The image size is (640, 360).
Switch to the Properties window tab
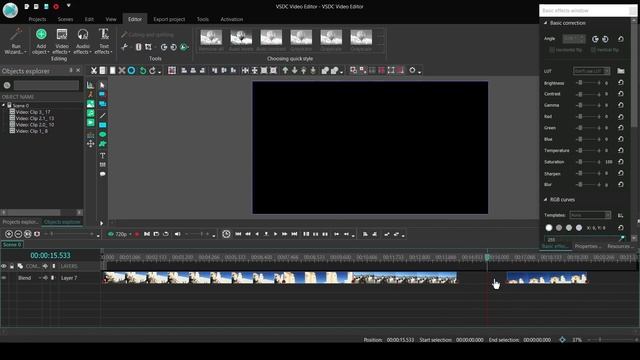coord(588,246)
